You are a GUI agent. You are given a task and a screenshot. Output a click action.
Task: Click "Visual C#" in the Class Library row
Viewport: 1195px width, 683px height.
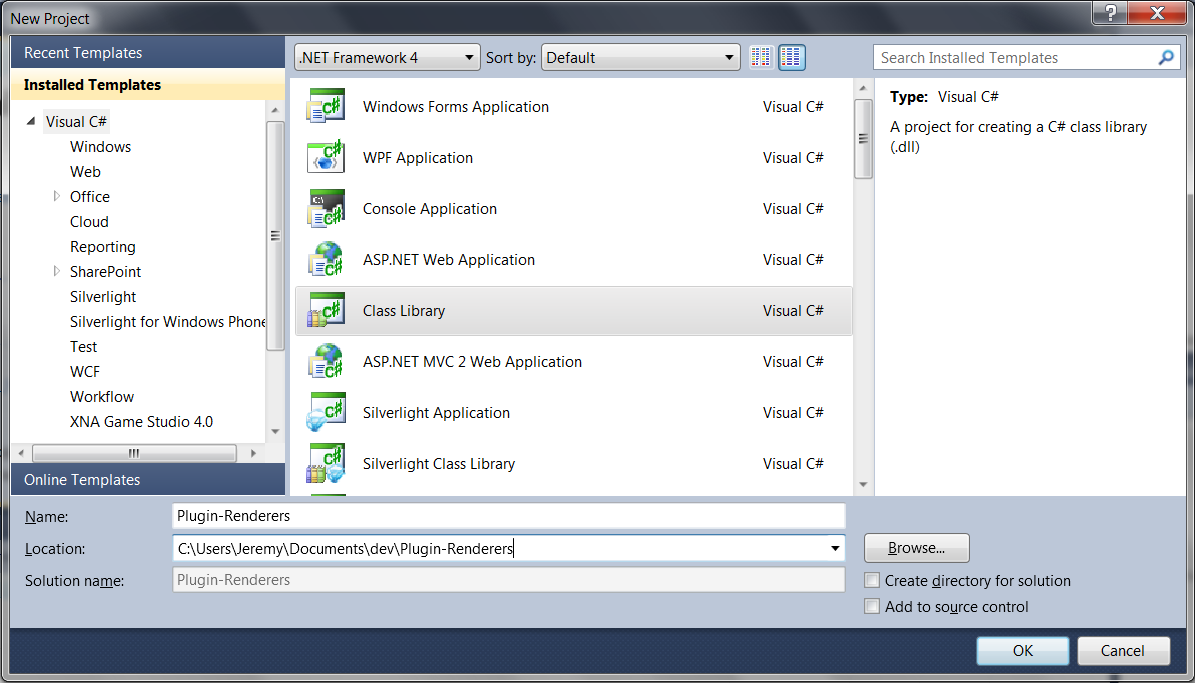(793, 311)
